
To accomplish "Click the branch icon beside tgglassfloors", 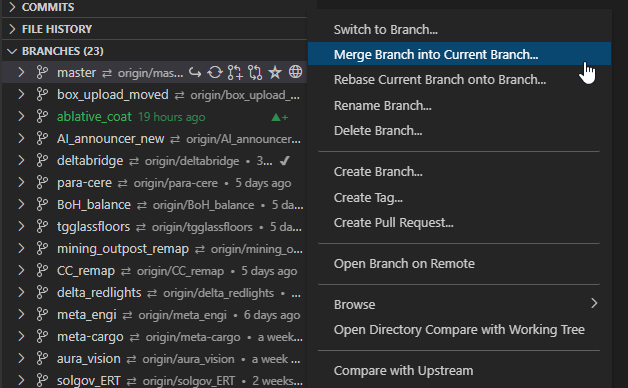I will (x=42, y=227).
